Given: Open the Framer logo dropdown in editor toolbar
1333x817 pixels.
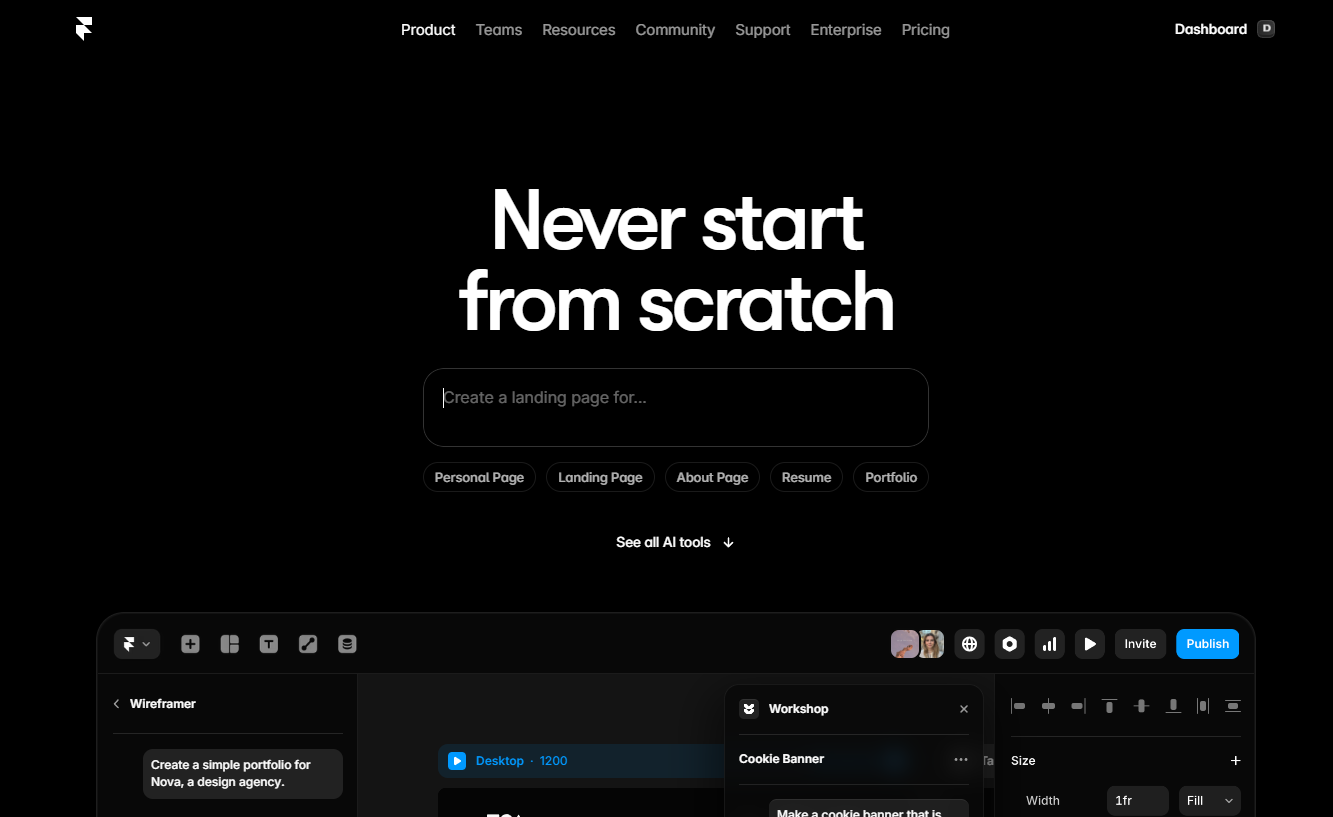Looking at the screenshot, I should 137,644.
